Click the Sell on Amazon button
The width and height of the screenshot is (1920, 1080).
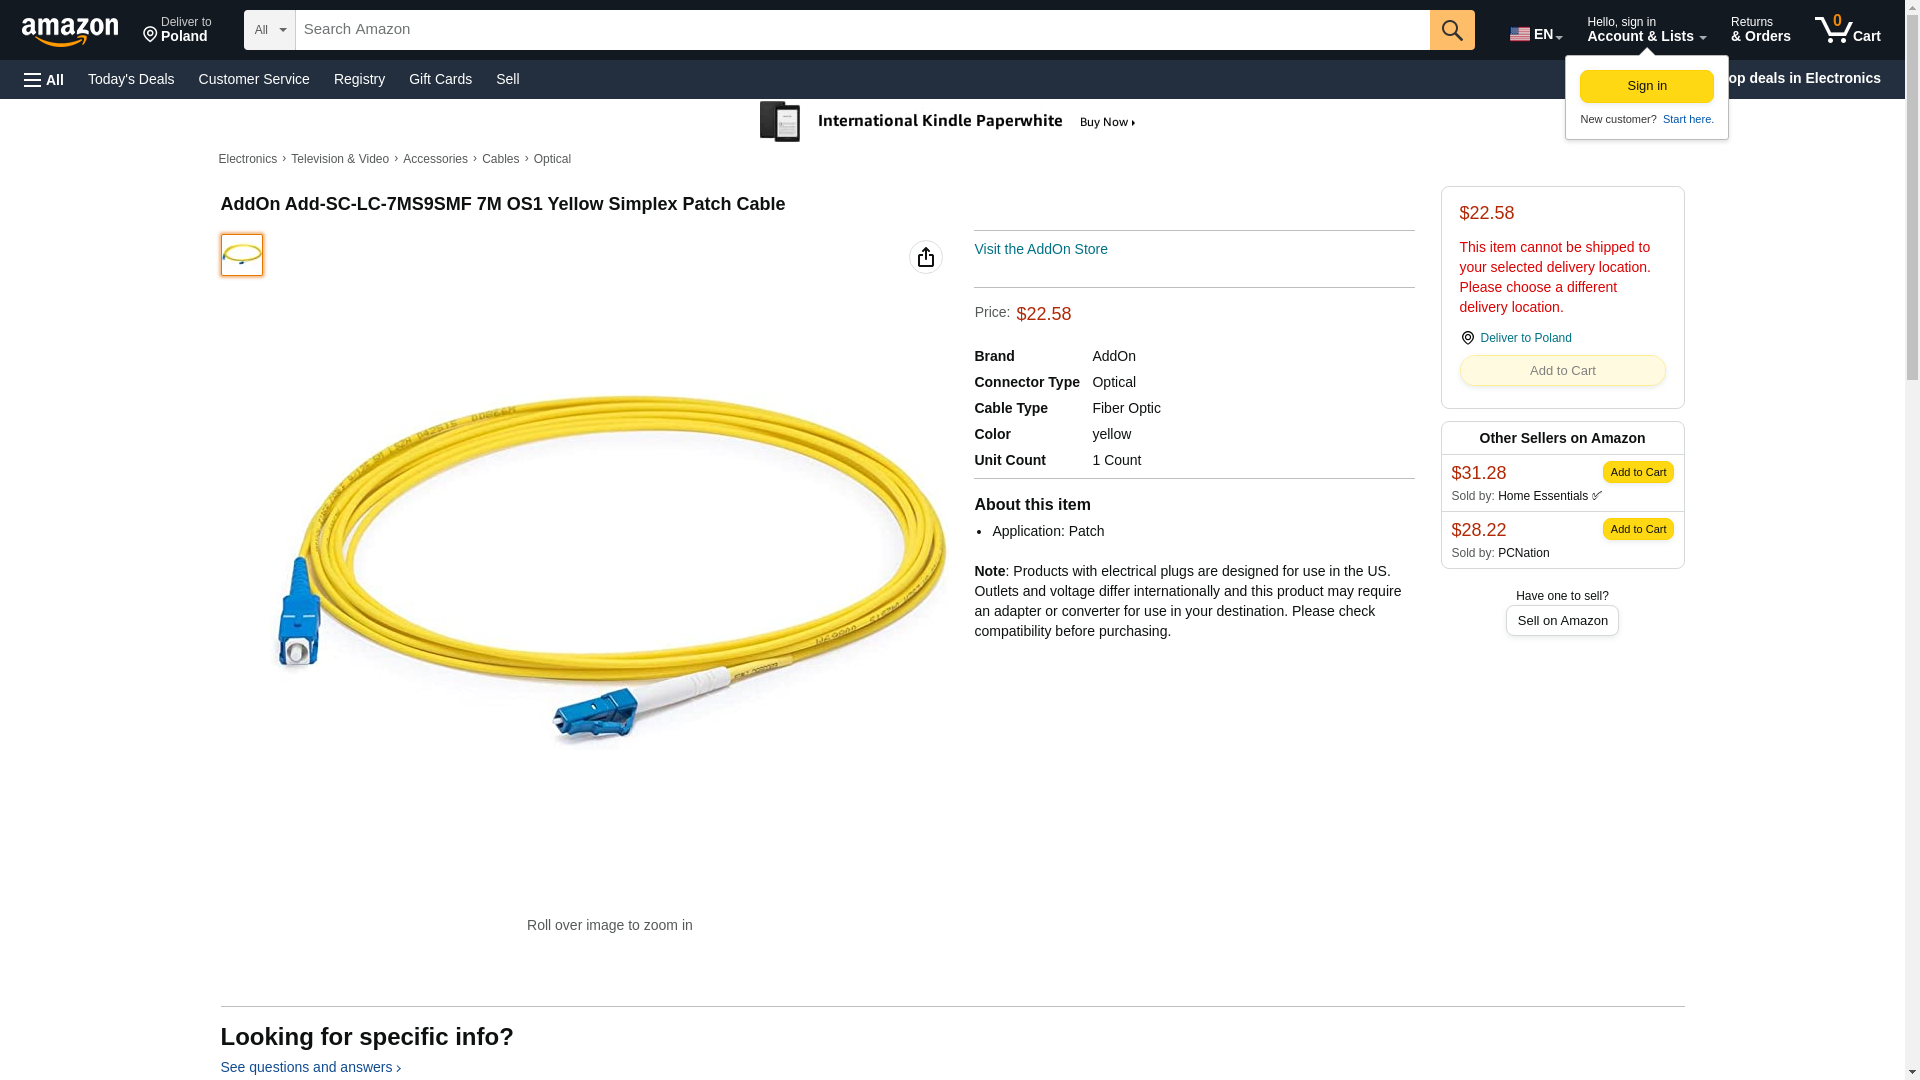tap(1562, 621)
